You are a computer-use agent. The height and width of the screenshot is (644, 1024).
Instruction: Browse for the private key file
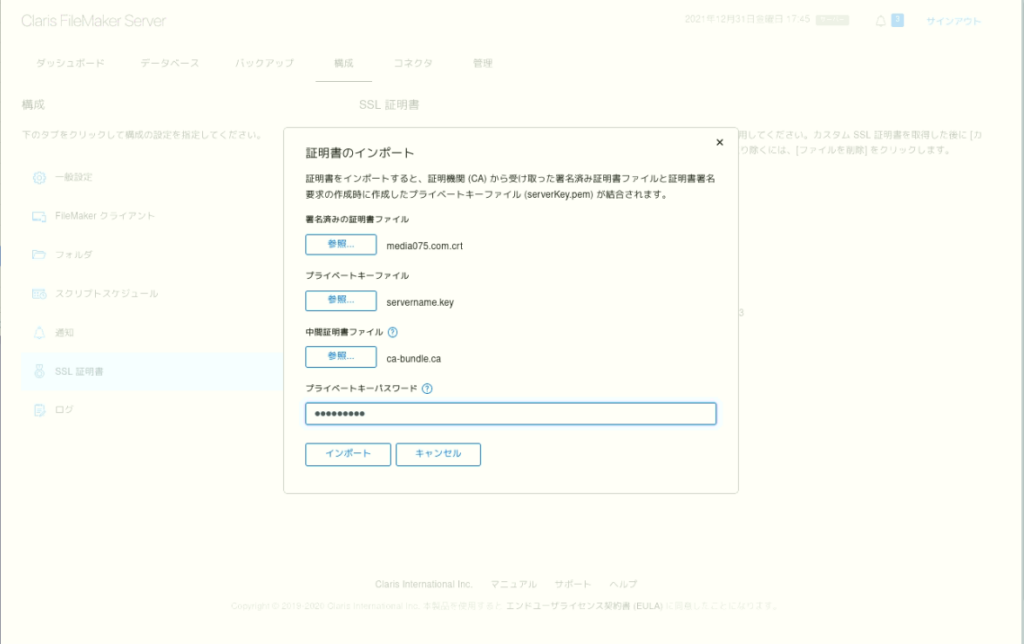tap(341, 300)
